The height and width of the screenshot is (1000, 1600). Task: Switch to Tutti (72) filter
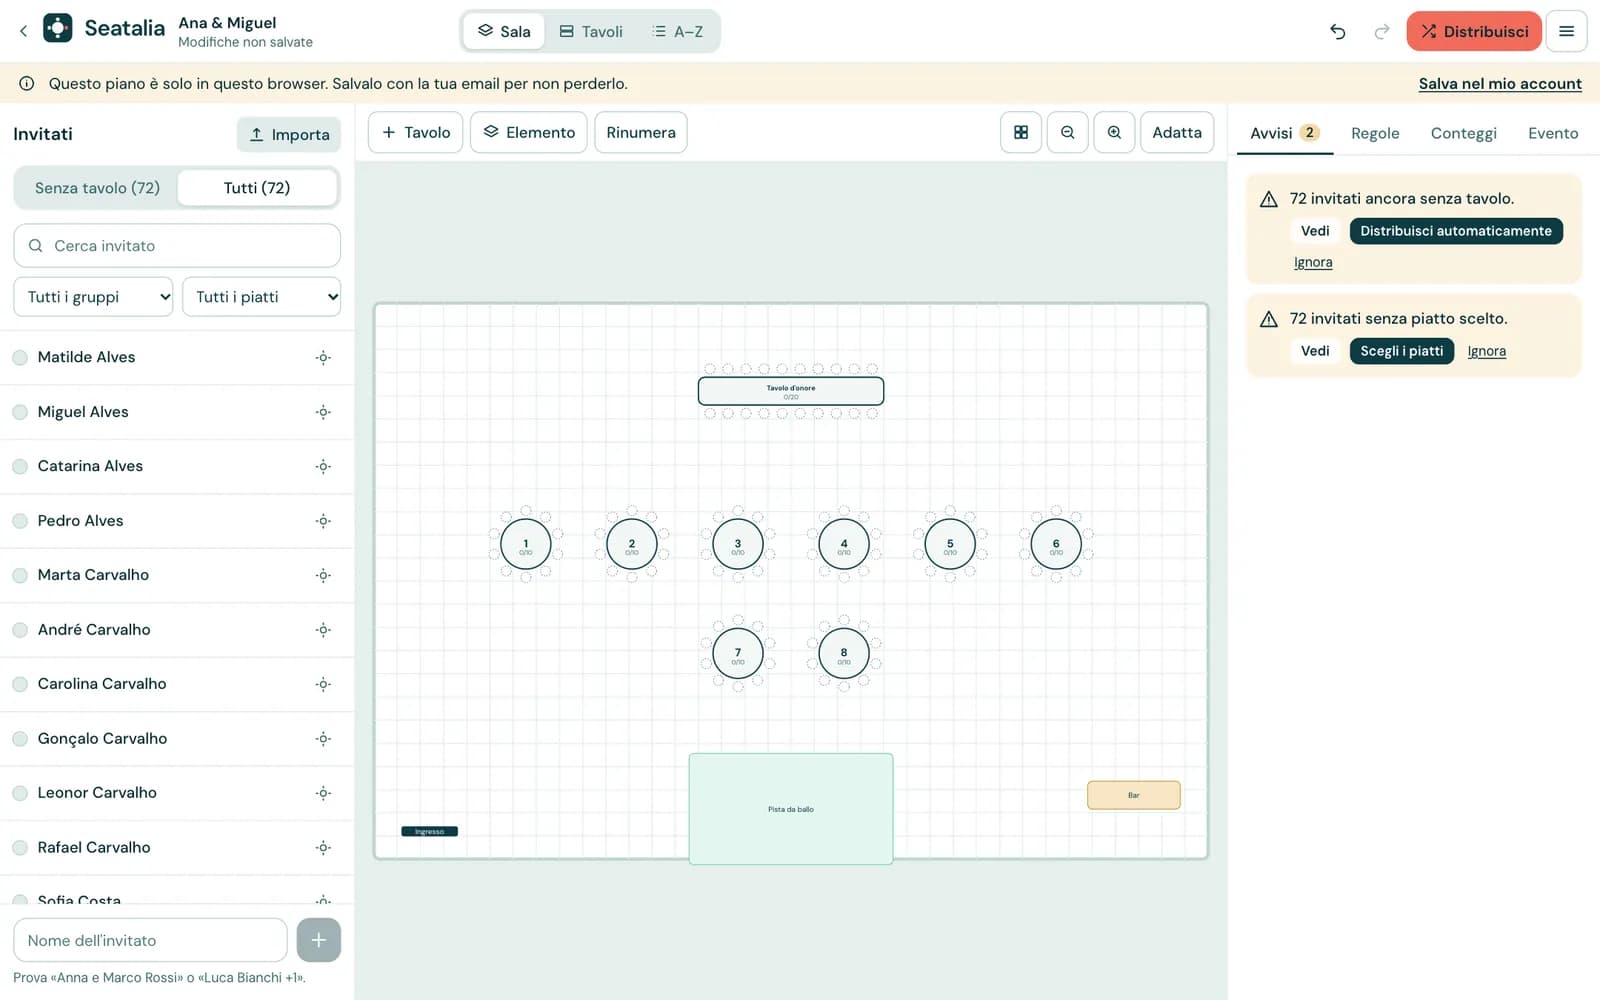[x=257, y=188]
